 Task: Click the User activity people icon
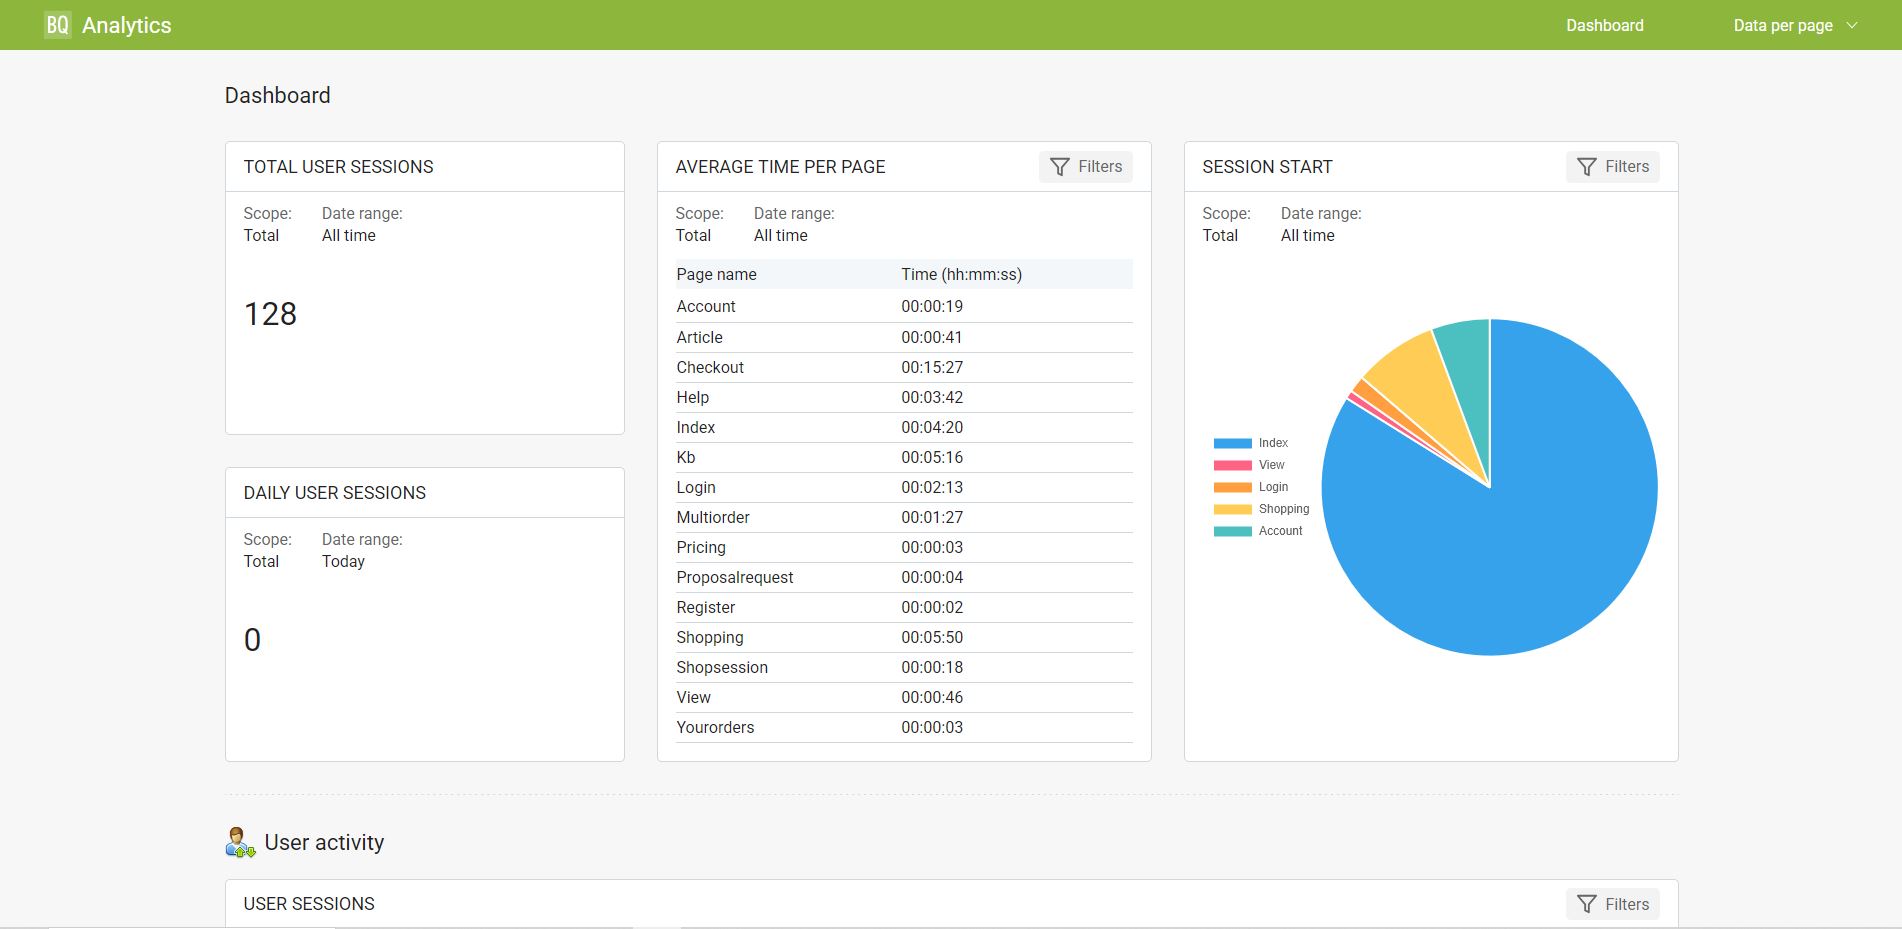[238, 842]
